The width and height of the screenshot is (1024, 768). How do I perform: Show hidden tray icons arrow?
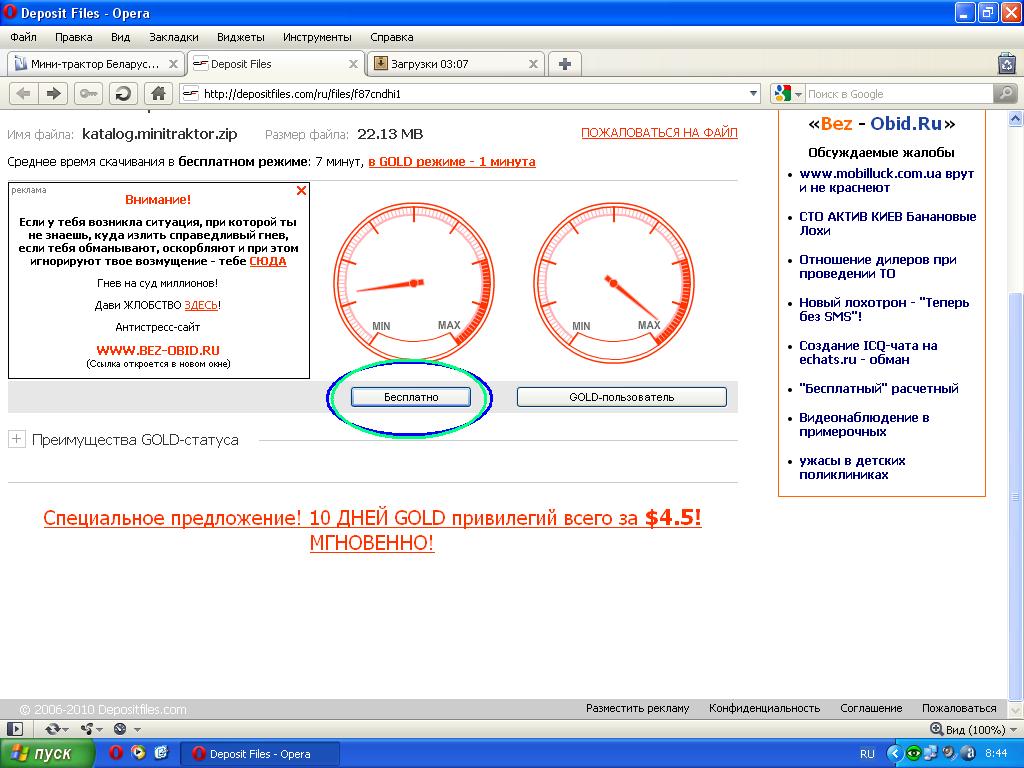click(894, 754)
